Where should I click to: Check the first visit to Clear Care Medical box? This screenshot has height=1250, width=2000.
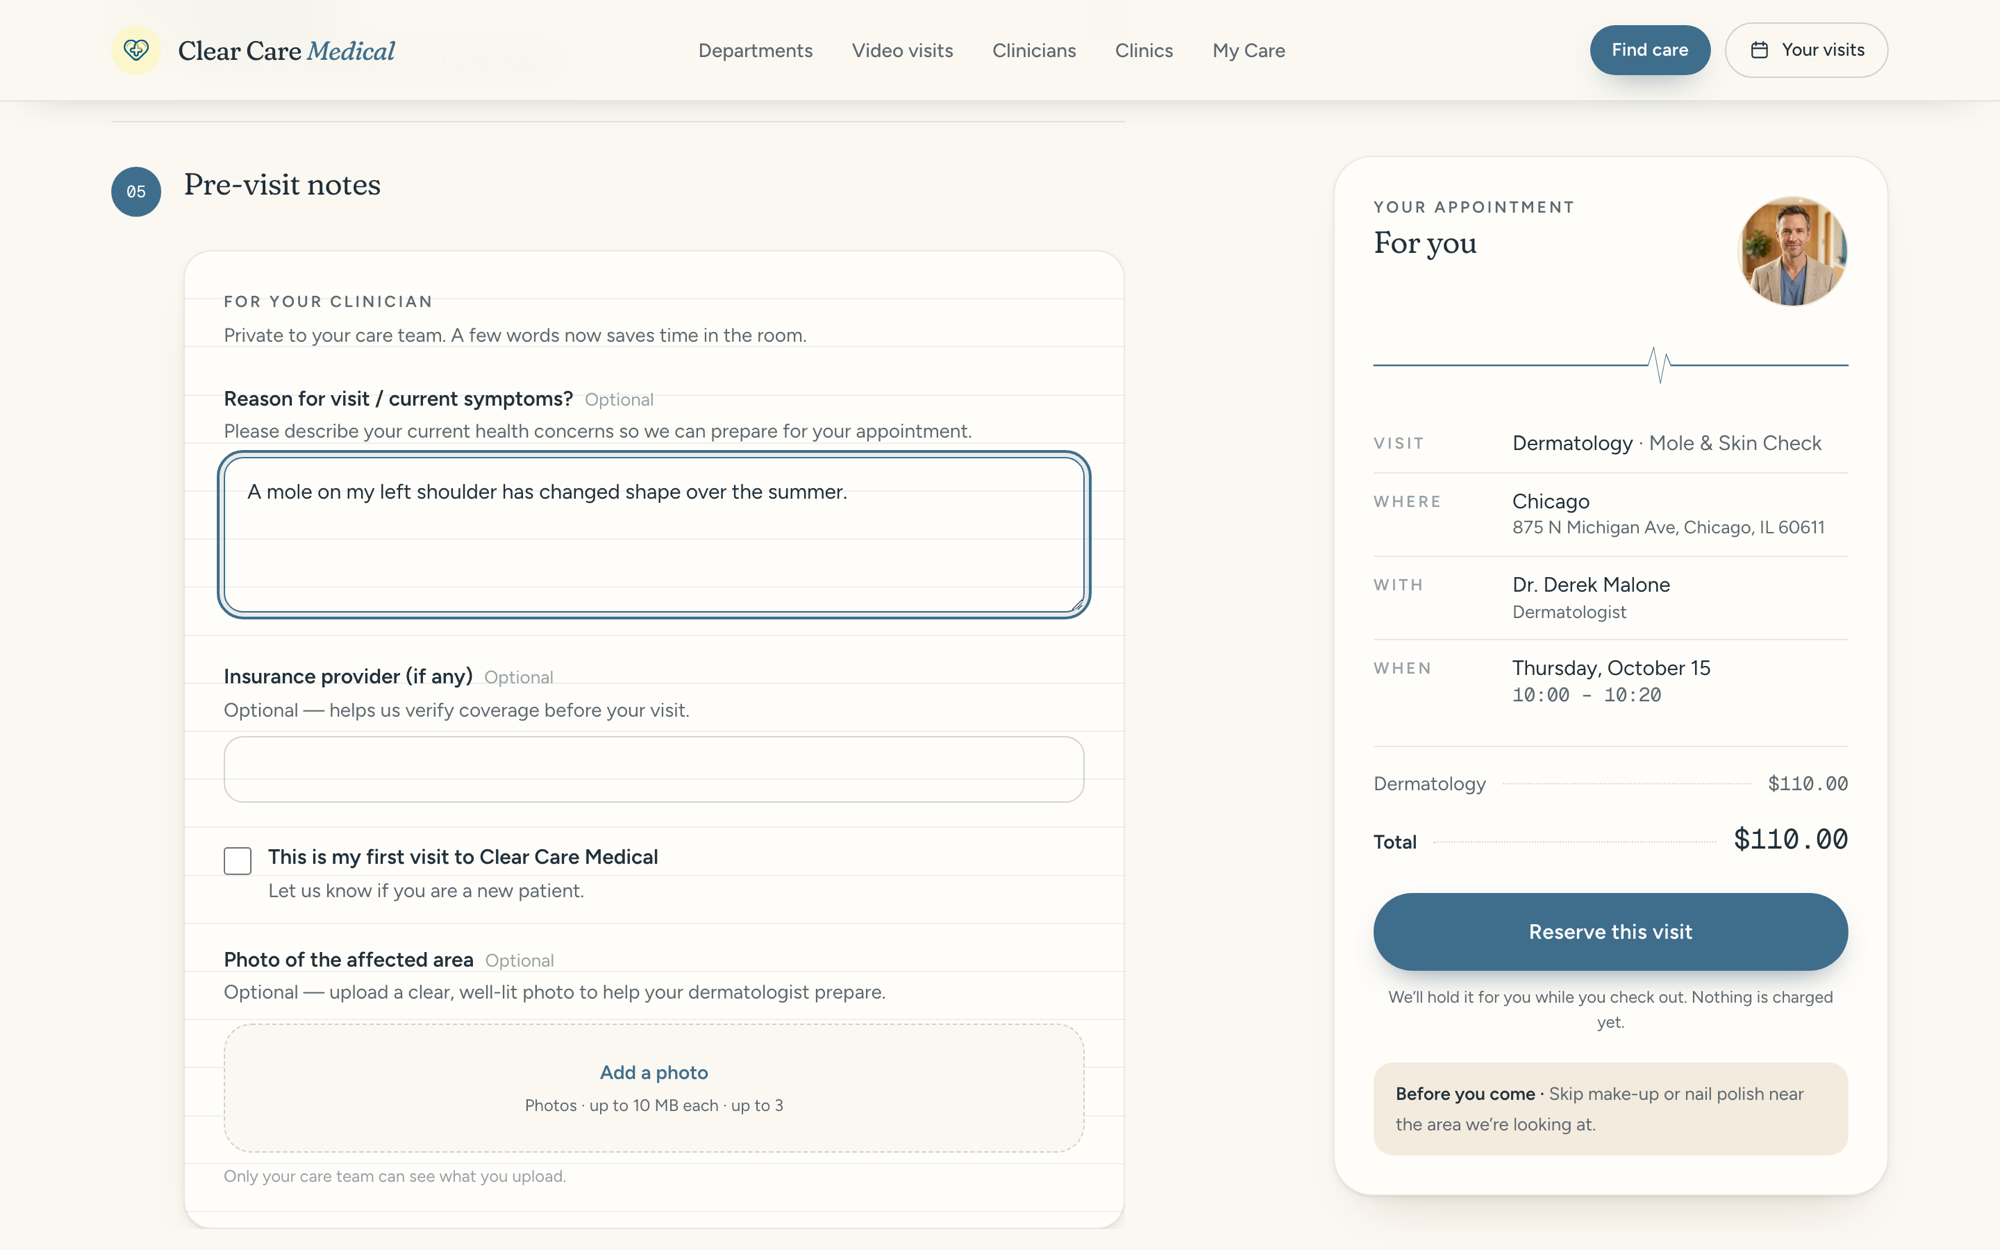click(238, 860)
